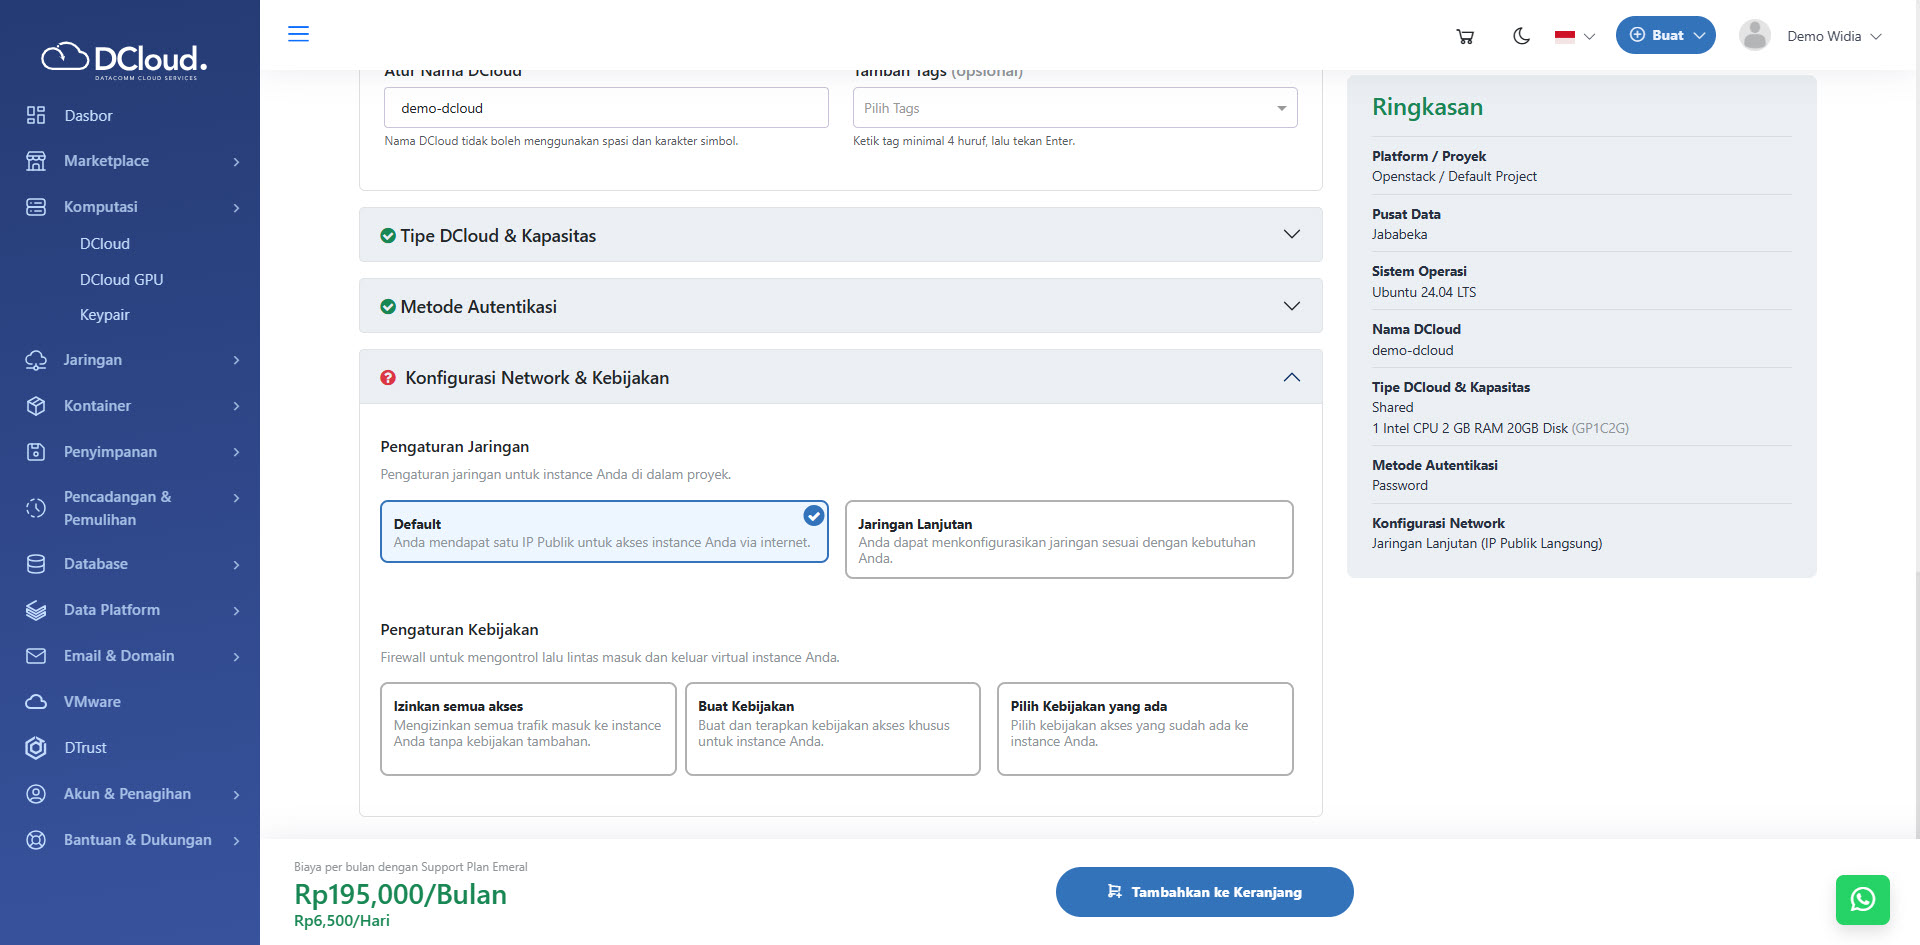Select the Default network option

click(x=604, y=532)
